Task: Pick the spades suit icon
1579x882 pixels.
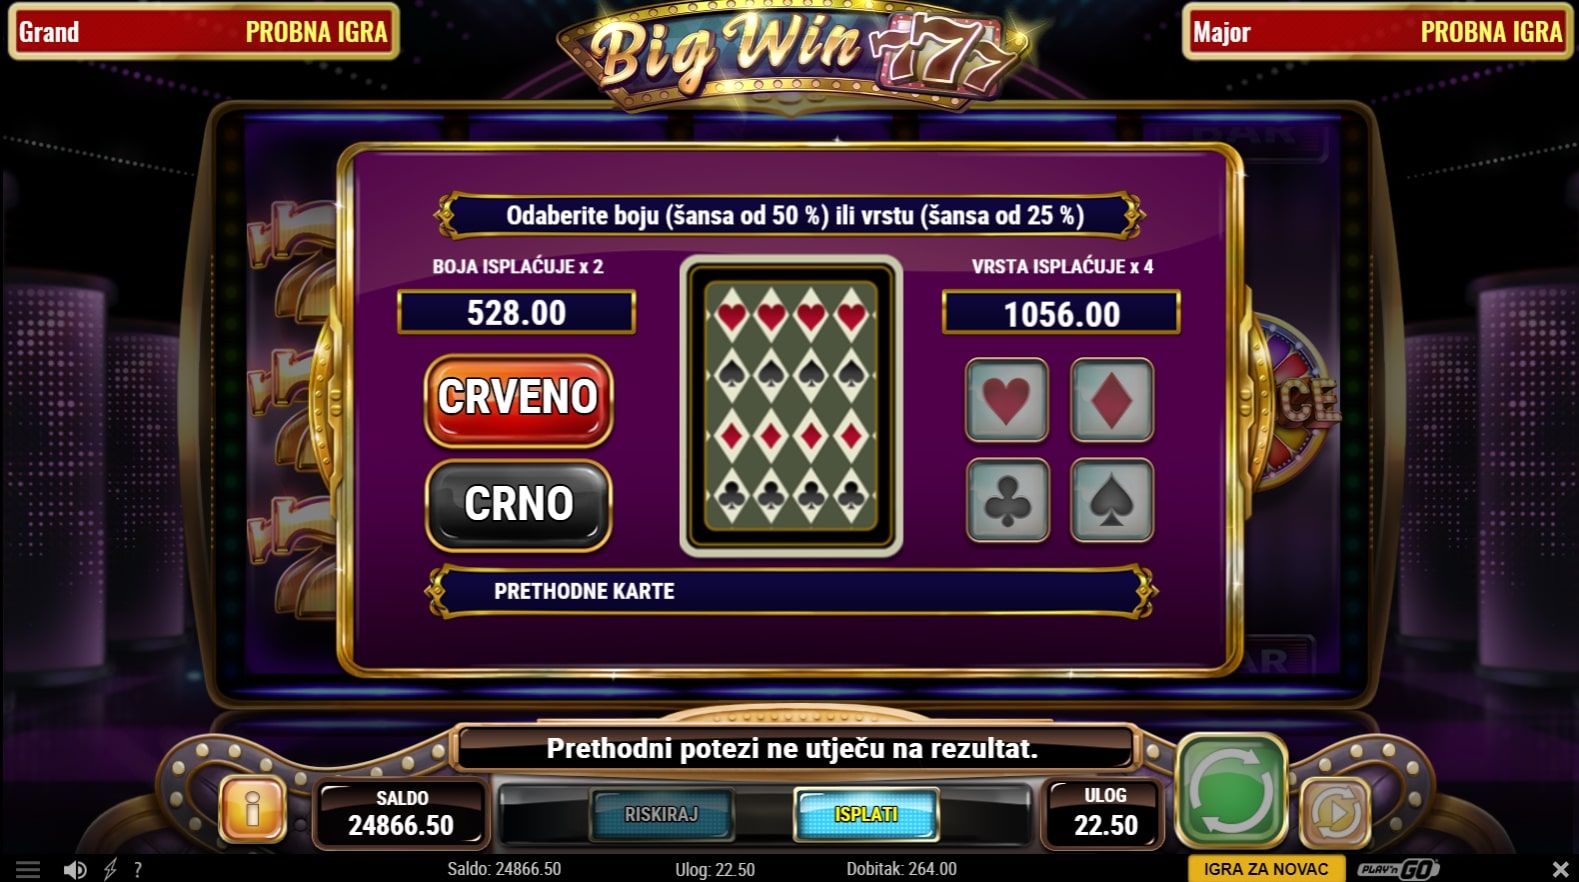Action: pos(1112,500)
